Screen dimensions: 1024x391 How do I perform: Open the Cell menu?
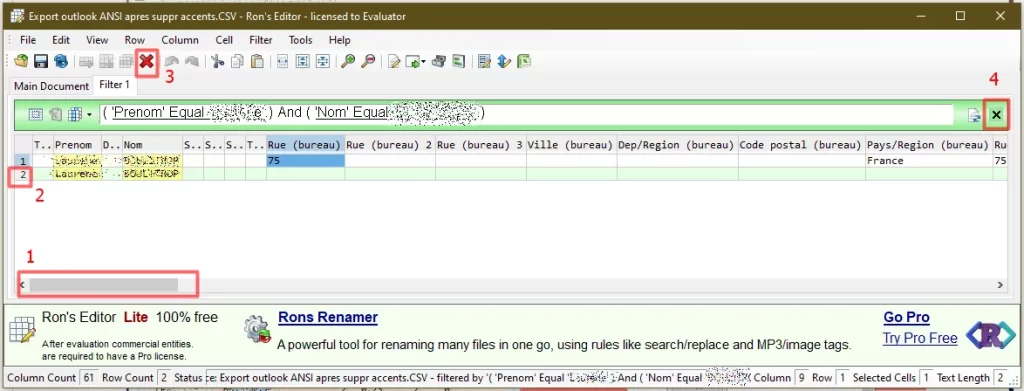[x=224, y=40]
